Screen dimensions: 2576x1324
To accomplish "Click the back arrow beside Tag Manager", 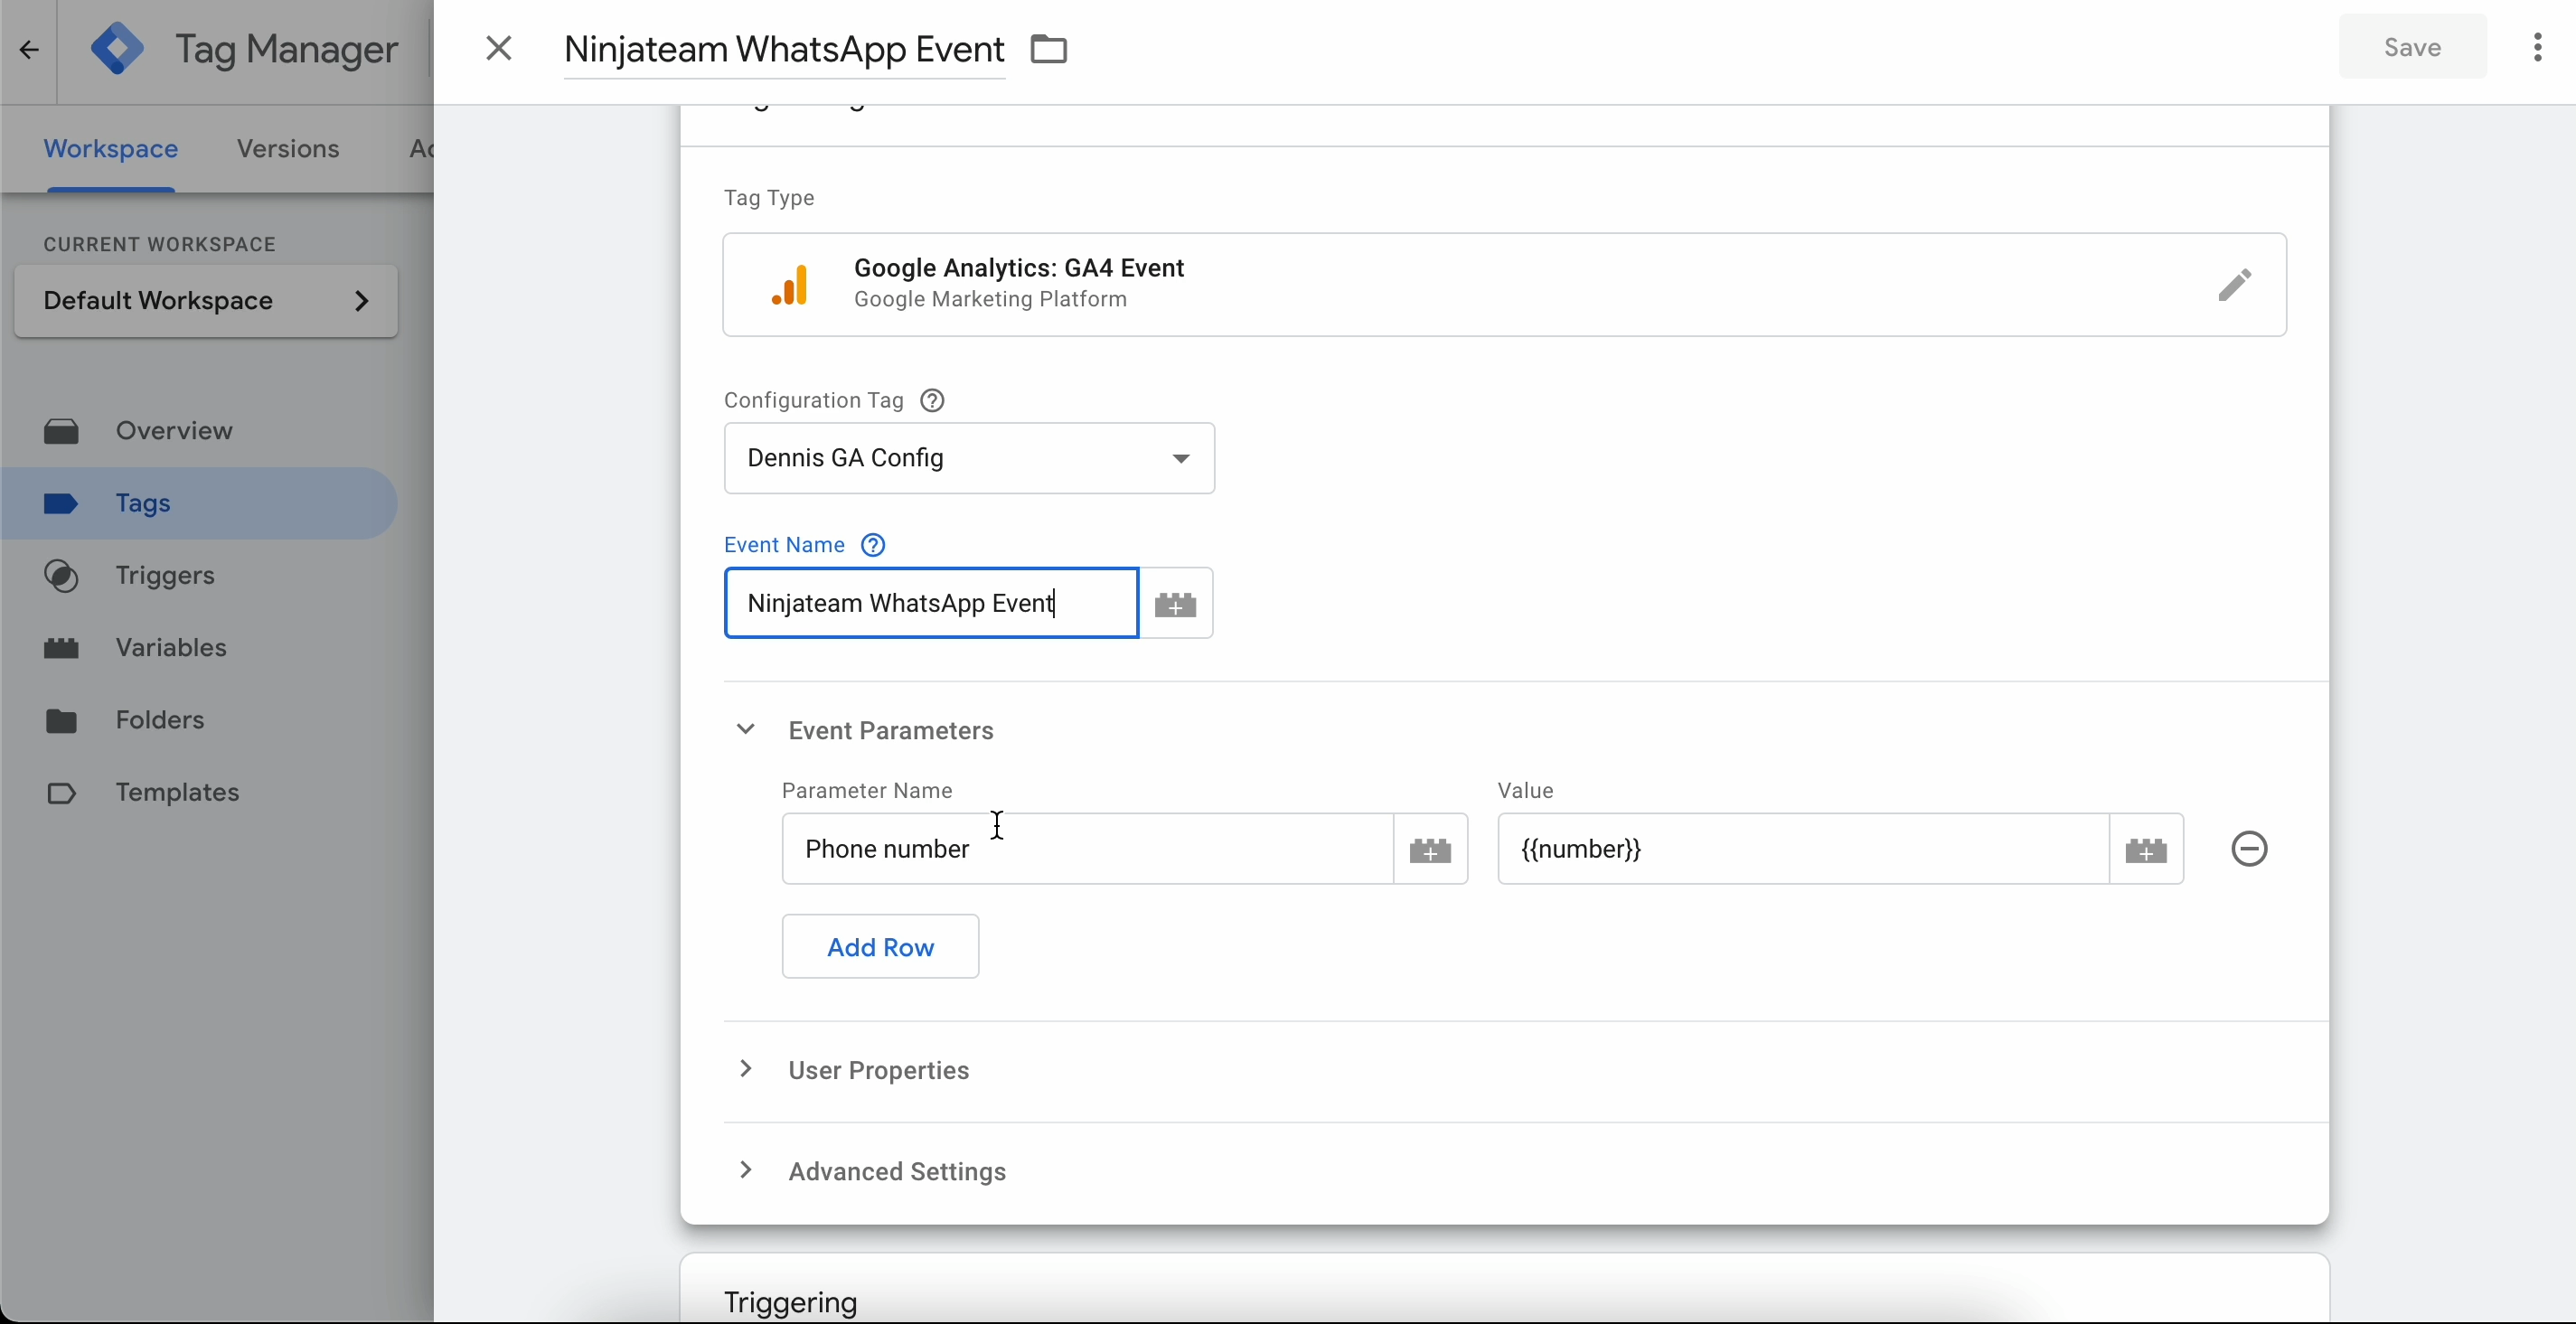I will (x=28, y=49).
